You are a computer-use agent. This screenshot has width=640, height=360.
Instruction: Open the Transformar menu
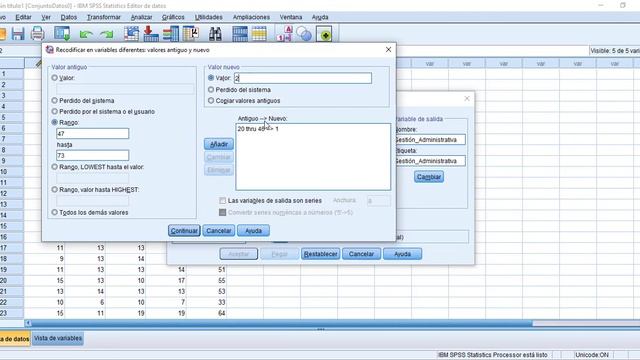[x=104, y=17]
